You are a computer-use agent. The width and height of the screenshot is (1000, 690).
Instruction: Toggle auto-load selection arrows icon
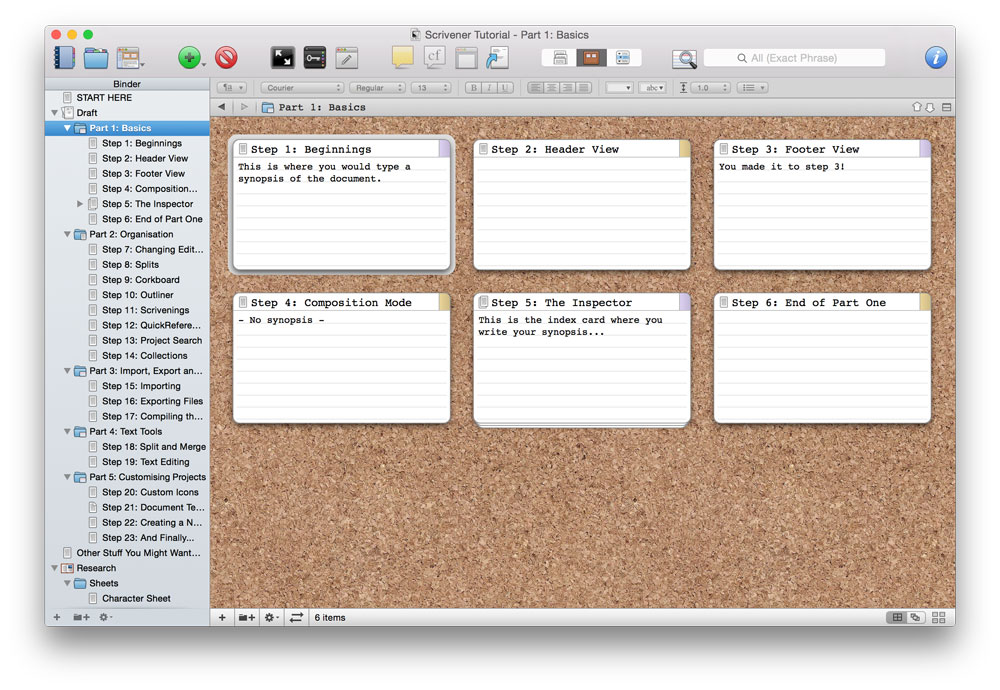click(297, 617)
